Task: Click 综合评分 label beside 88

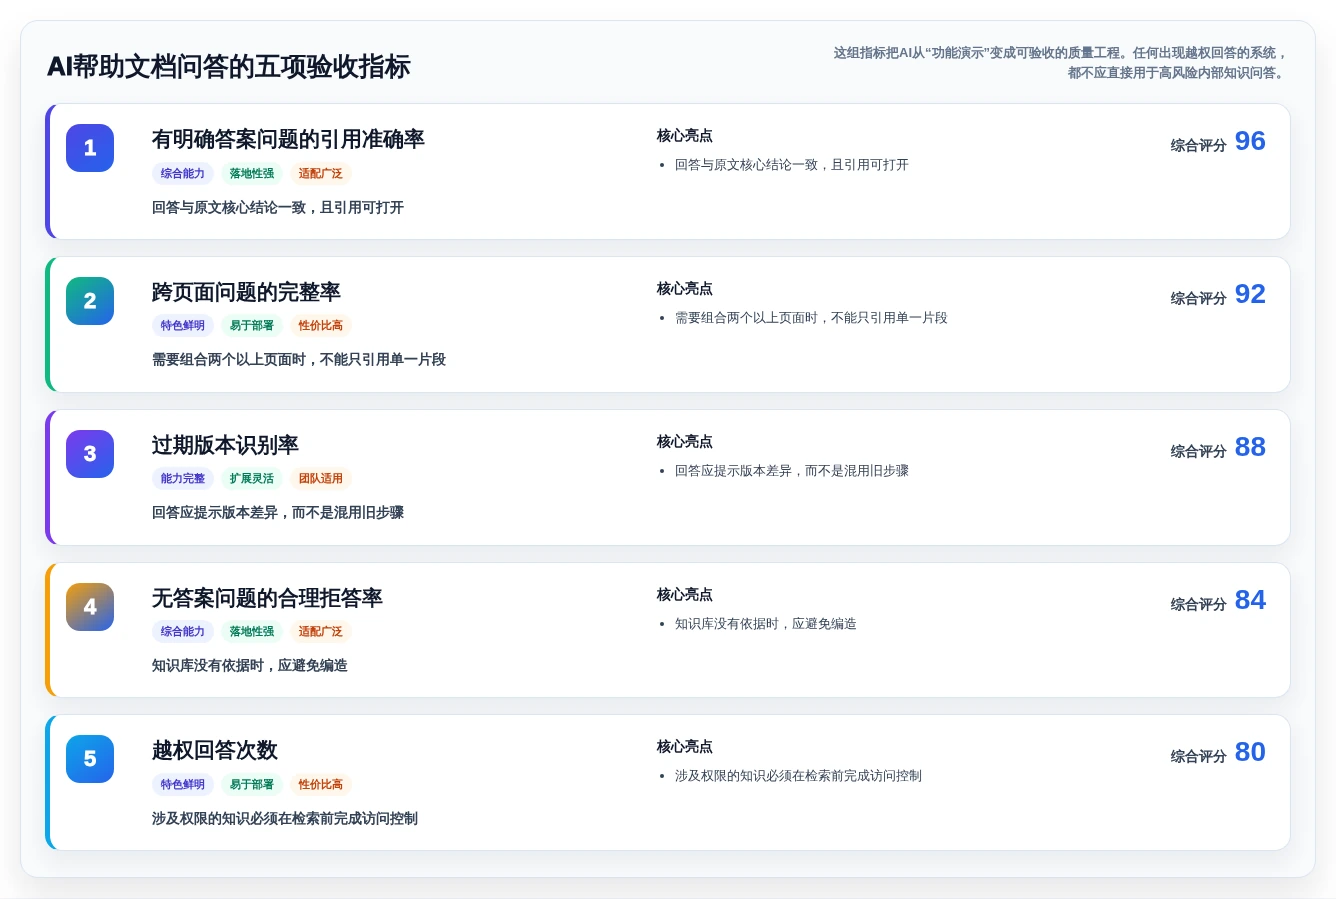Action: [1198, 452]
